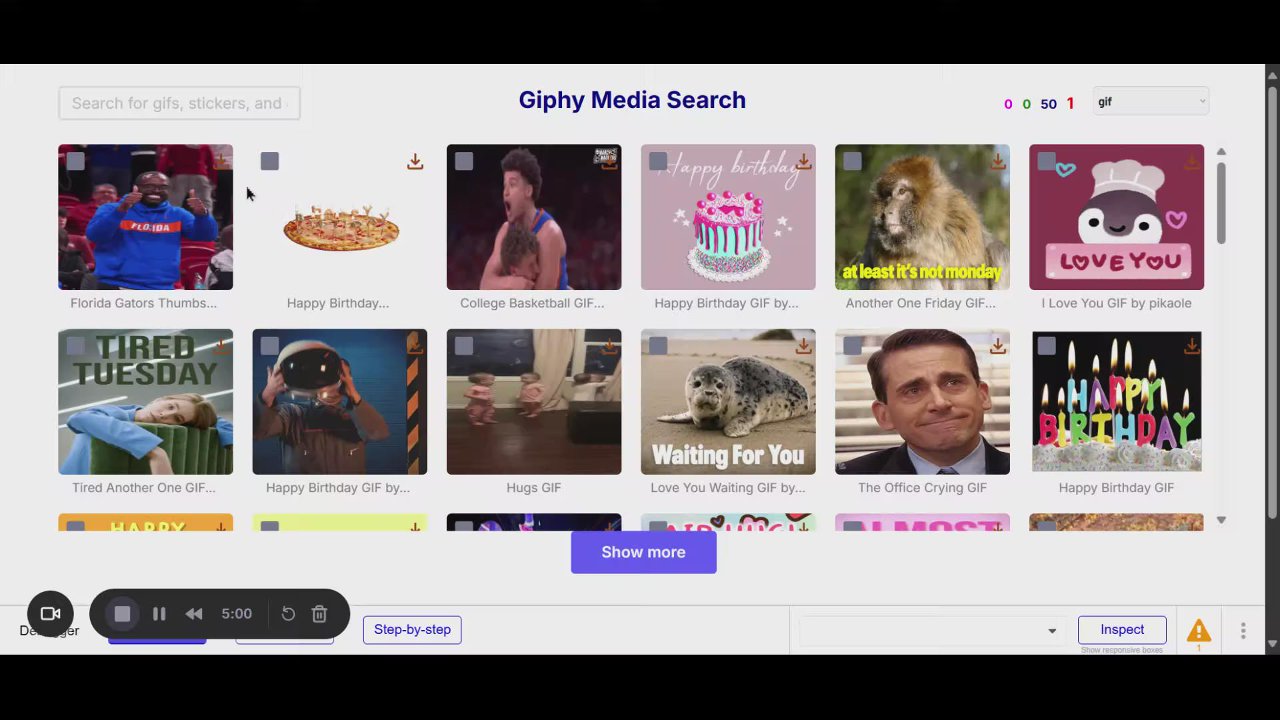Click the Show more button
This screenshot has width=1280, height=720.
pos(643,552)
